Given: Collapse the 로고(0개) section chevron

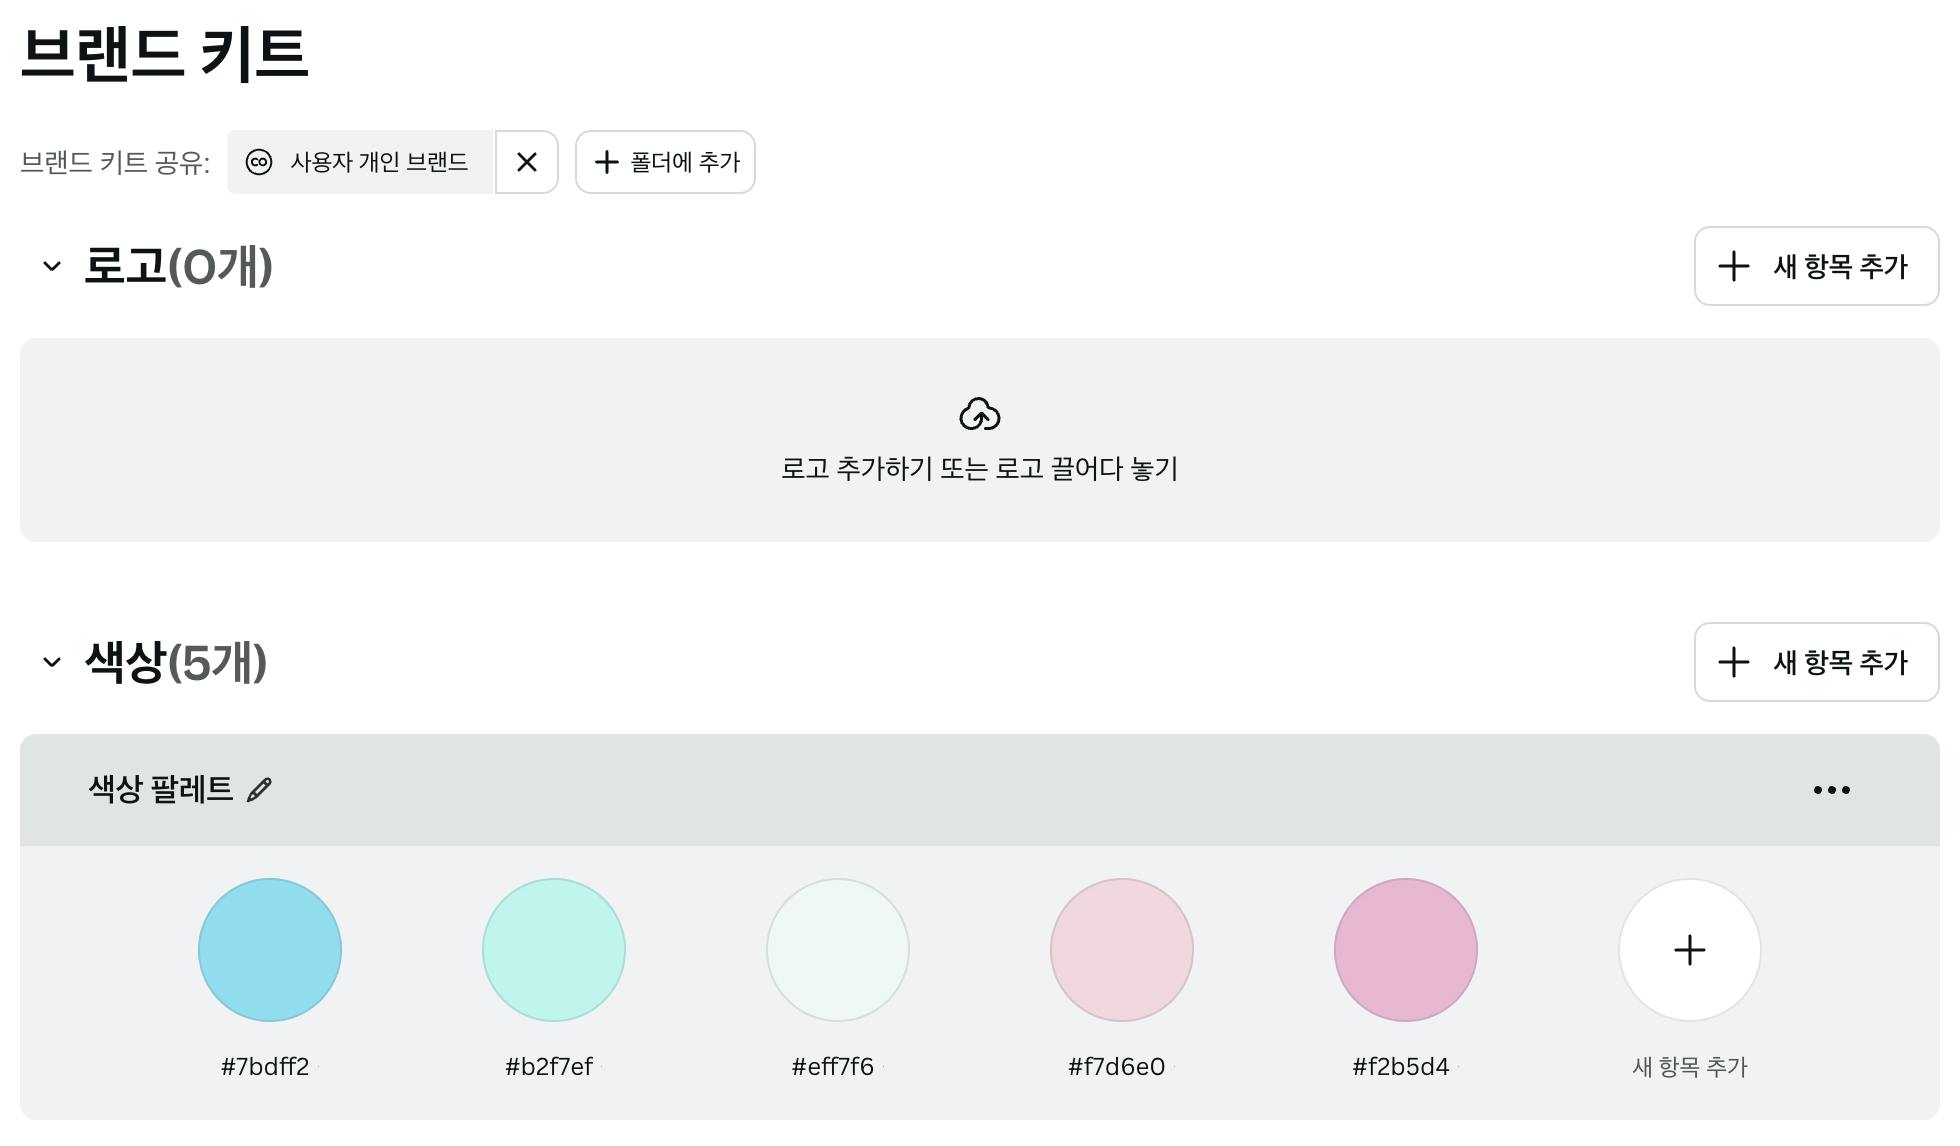Looking at the screenshot, I should pyautogui.click(x=52, y=266).
